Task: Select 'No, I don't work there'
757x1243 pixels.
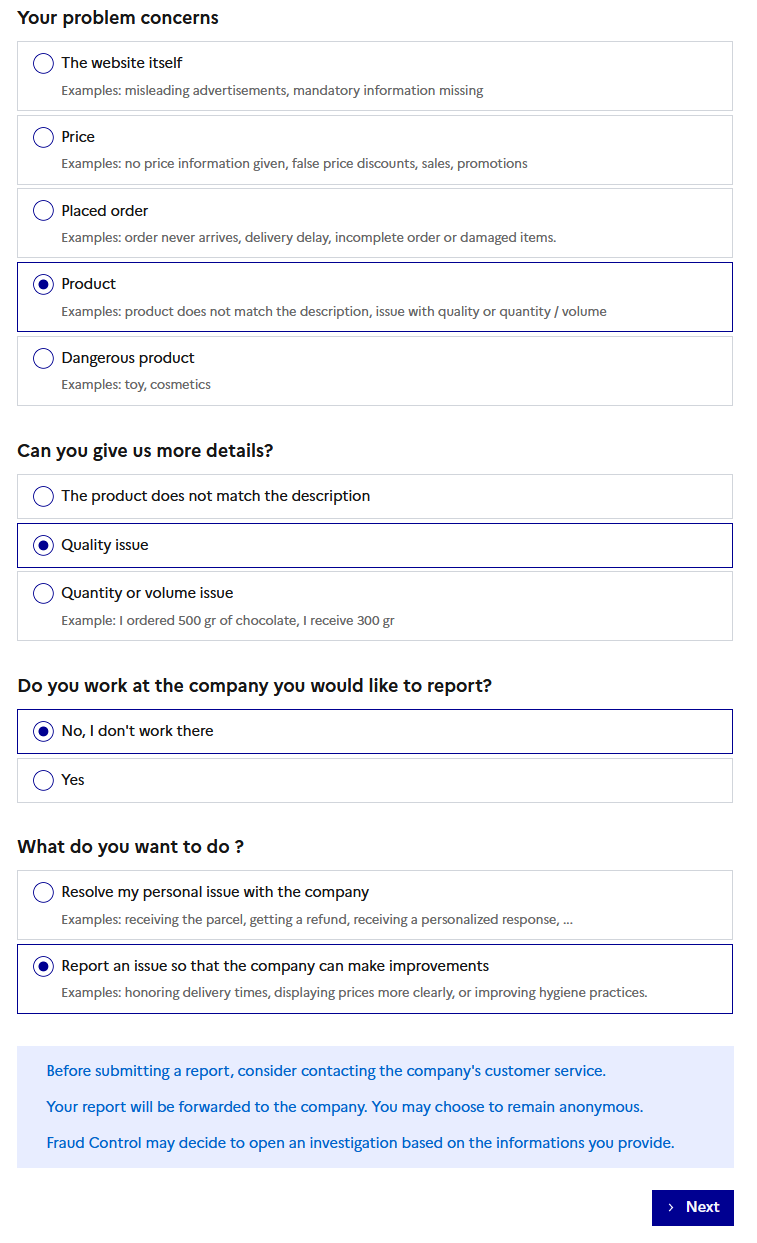Action: 43,731
